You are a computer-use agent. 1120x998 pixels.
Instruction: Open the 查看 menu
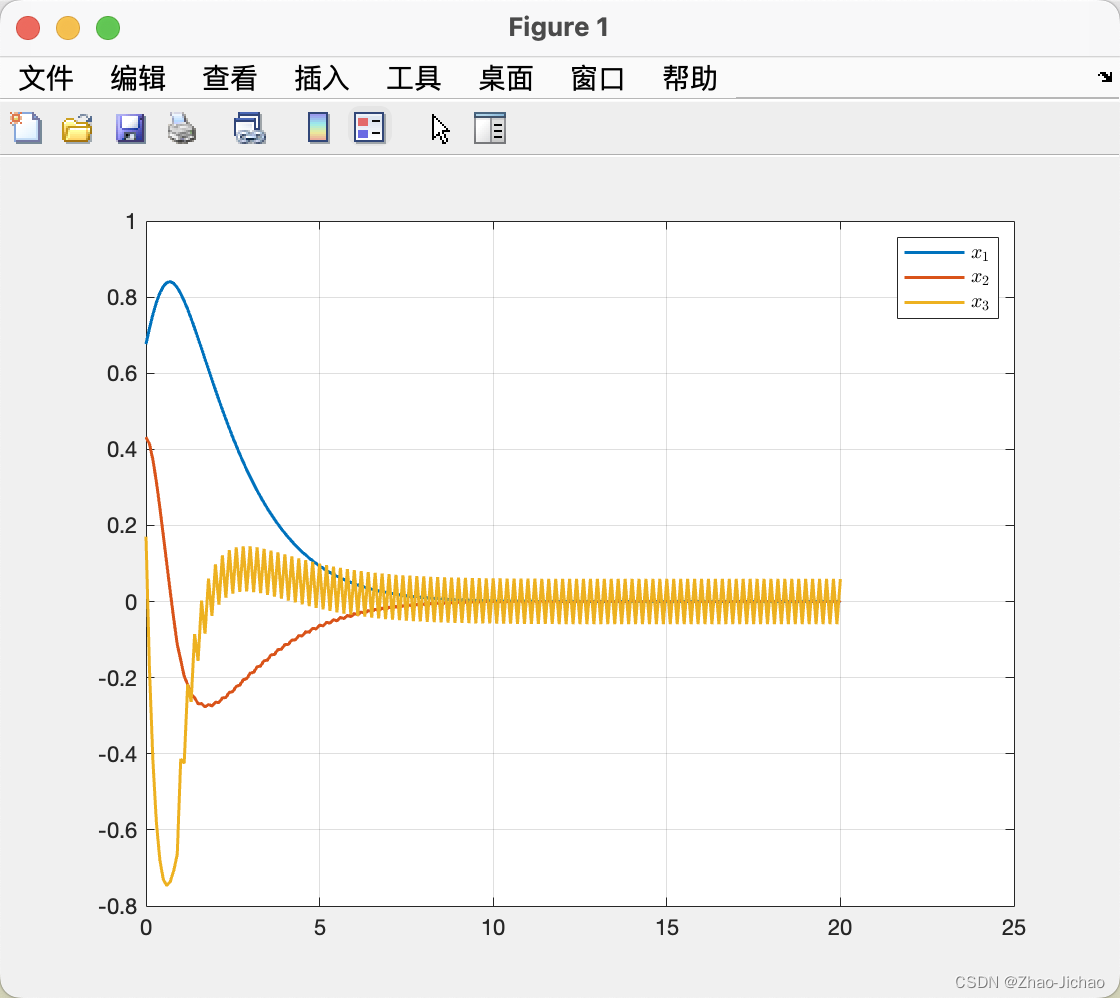[x=230, y=78]
